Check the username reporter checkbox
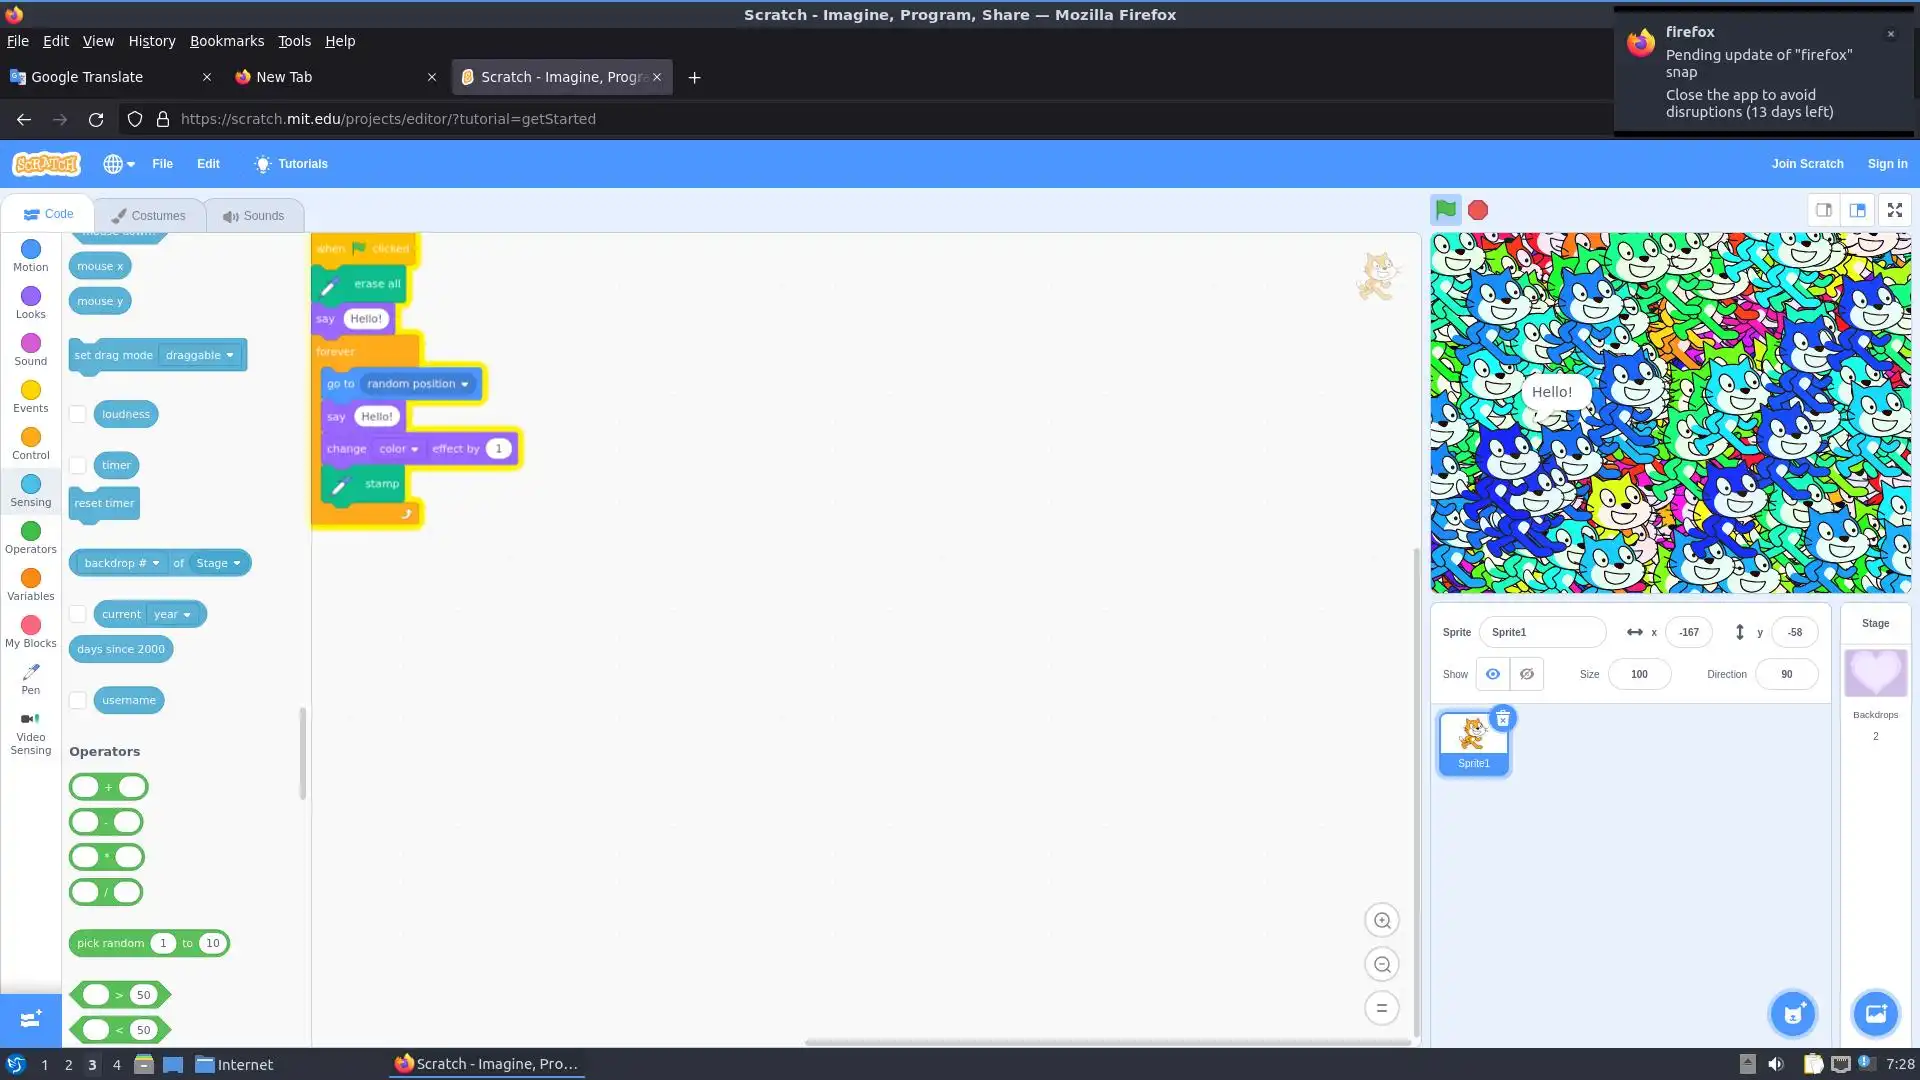The width and height of the screenshot is (1920, 1080). (x=78, y=700)
